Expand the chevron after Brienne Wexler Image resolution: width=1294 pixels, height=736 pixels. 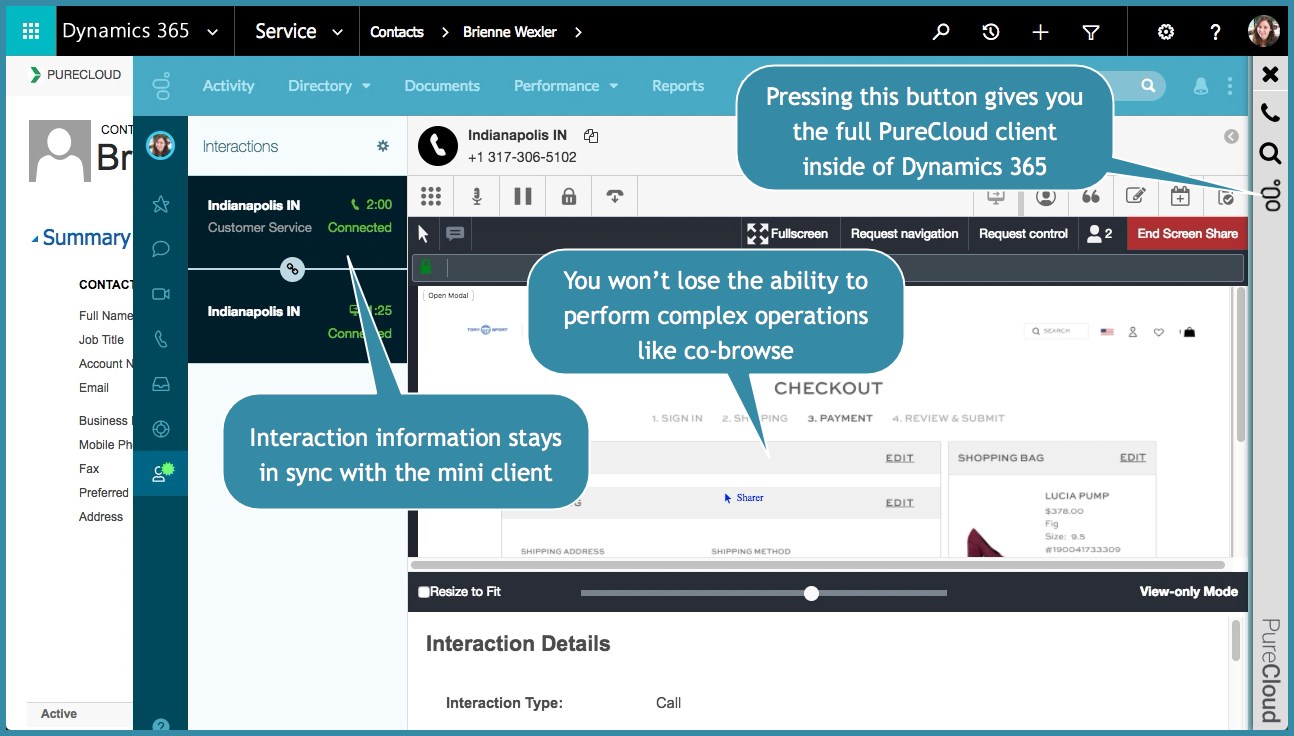click(578, 32)
